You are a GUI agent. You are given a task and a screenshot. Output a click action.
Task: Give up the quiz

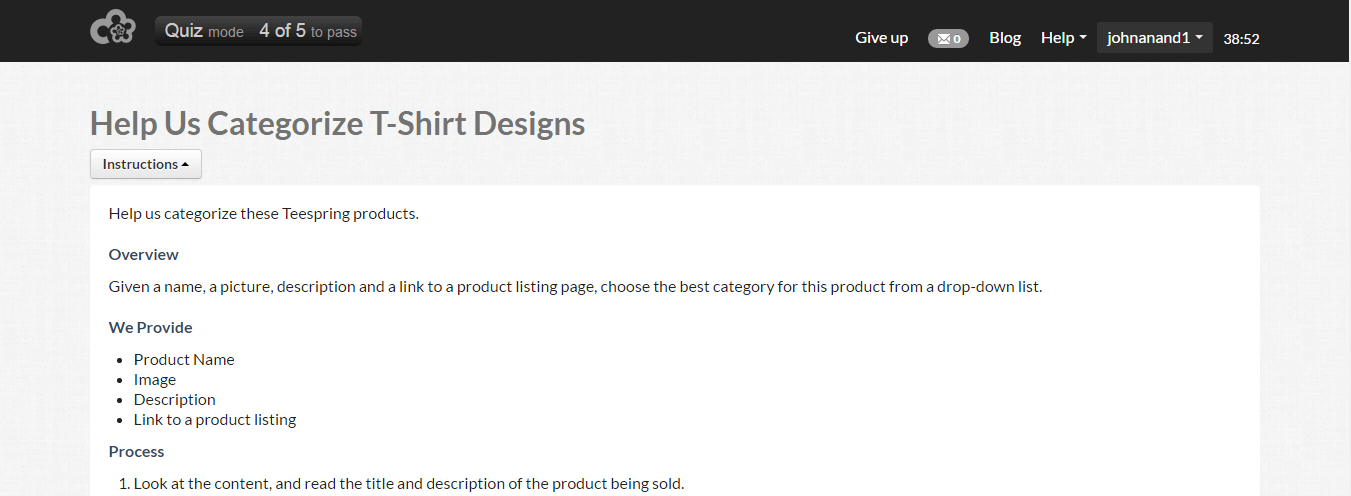[882, 38]
